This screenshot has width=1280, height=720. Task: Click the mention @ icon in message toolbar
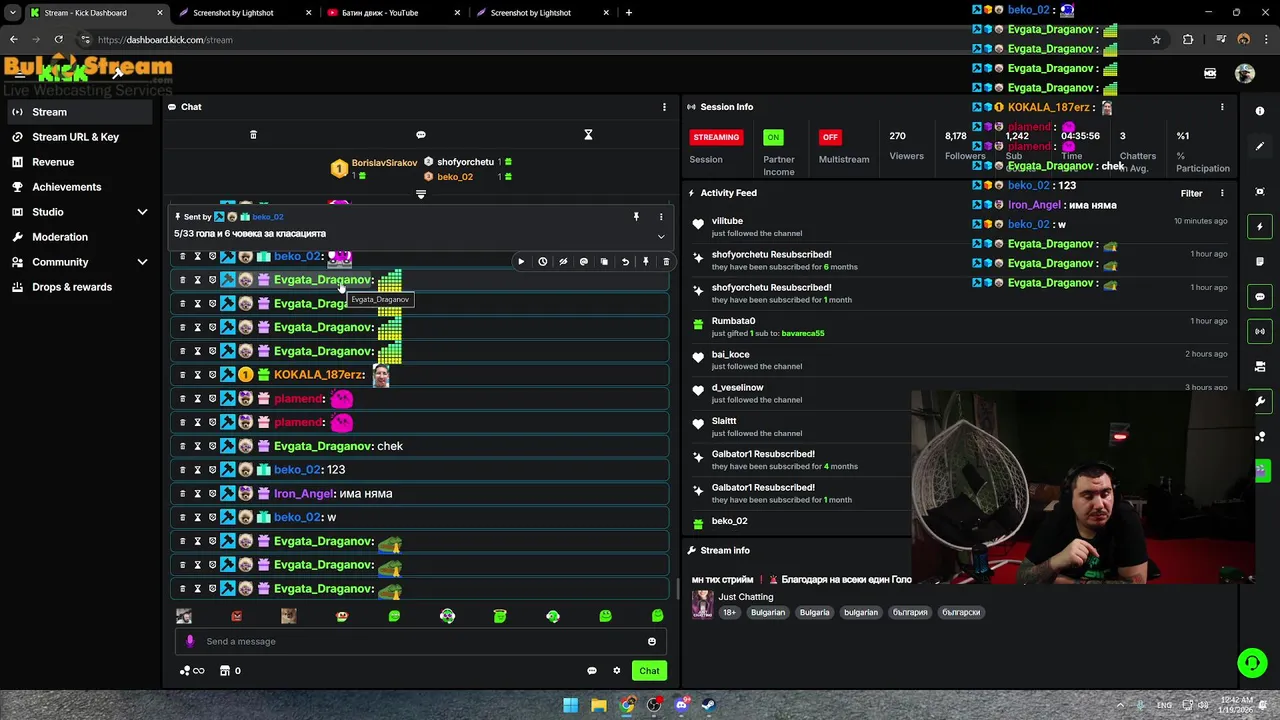(584, 262)
